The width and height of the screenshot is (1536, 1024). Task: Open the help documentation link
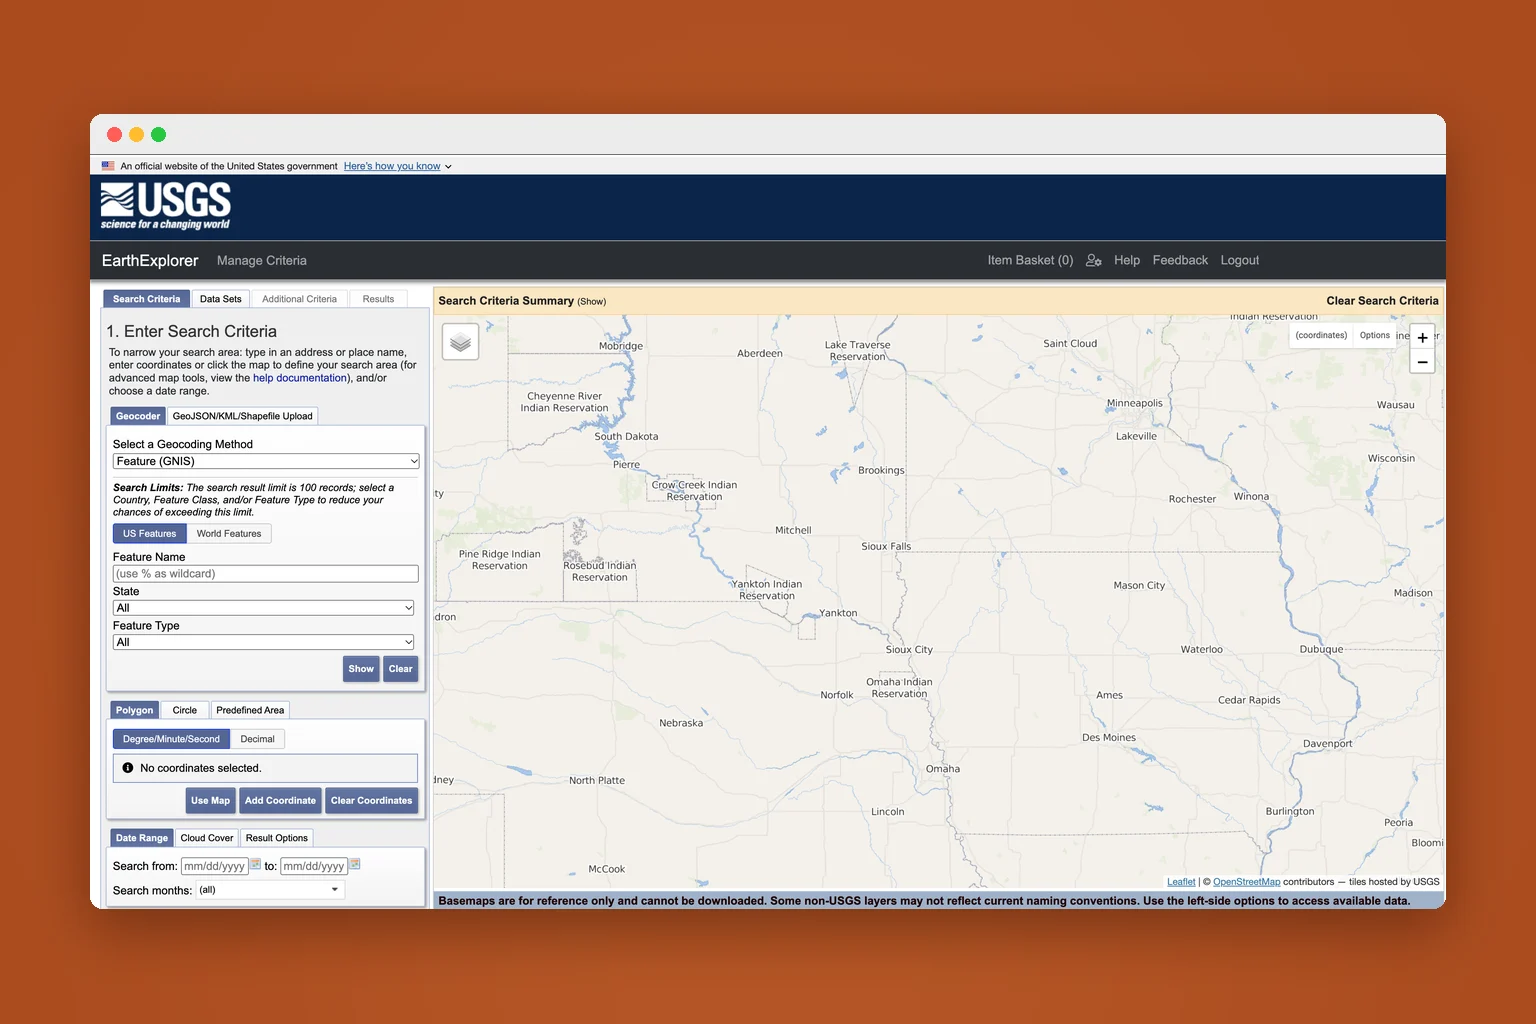pyautogui.click(x=300, y=378)
